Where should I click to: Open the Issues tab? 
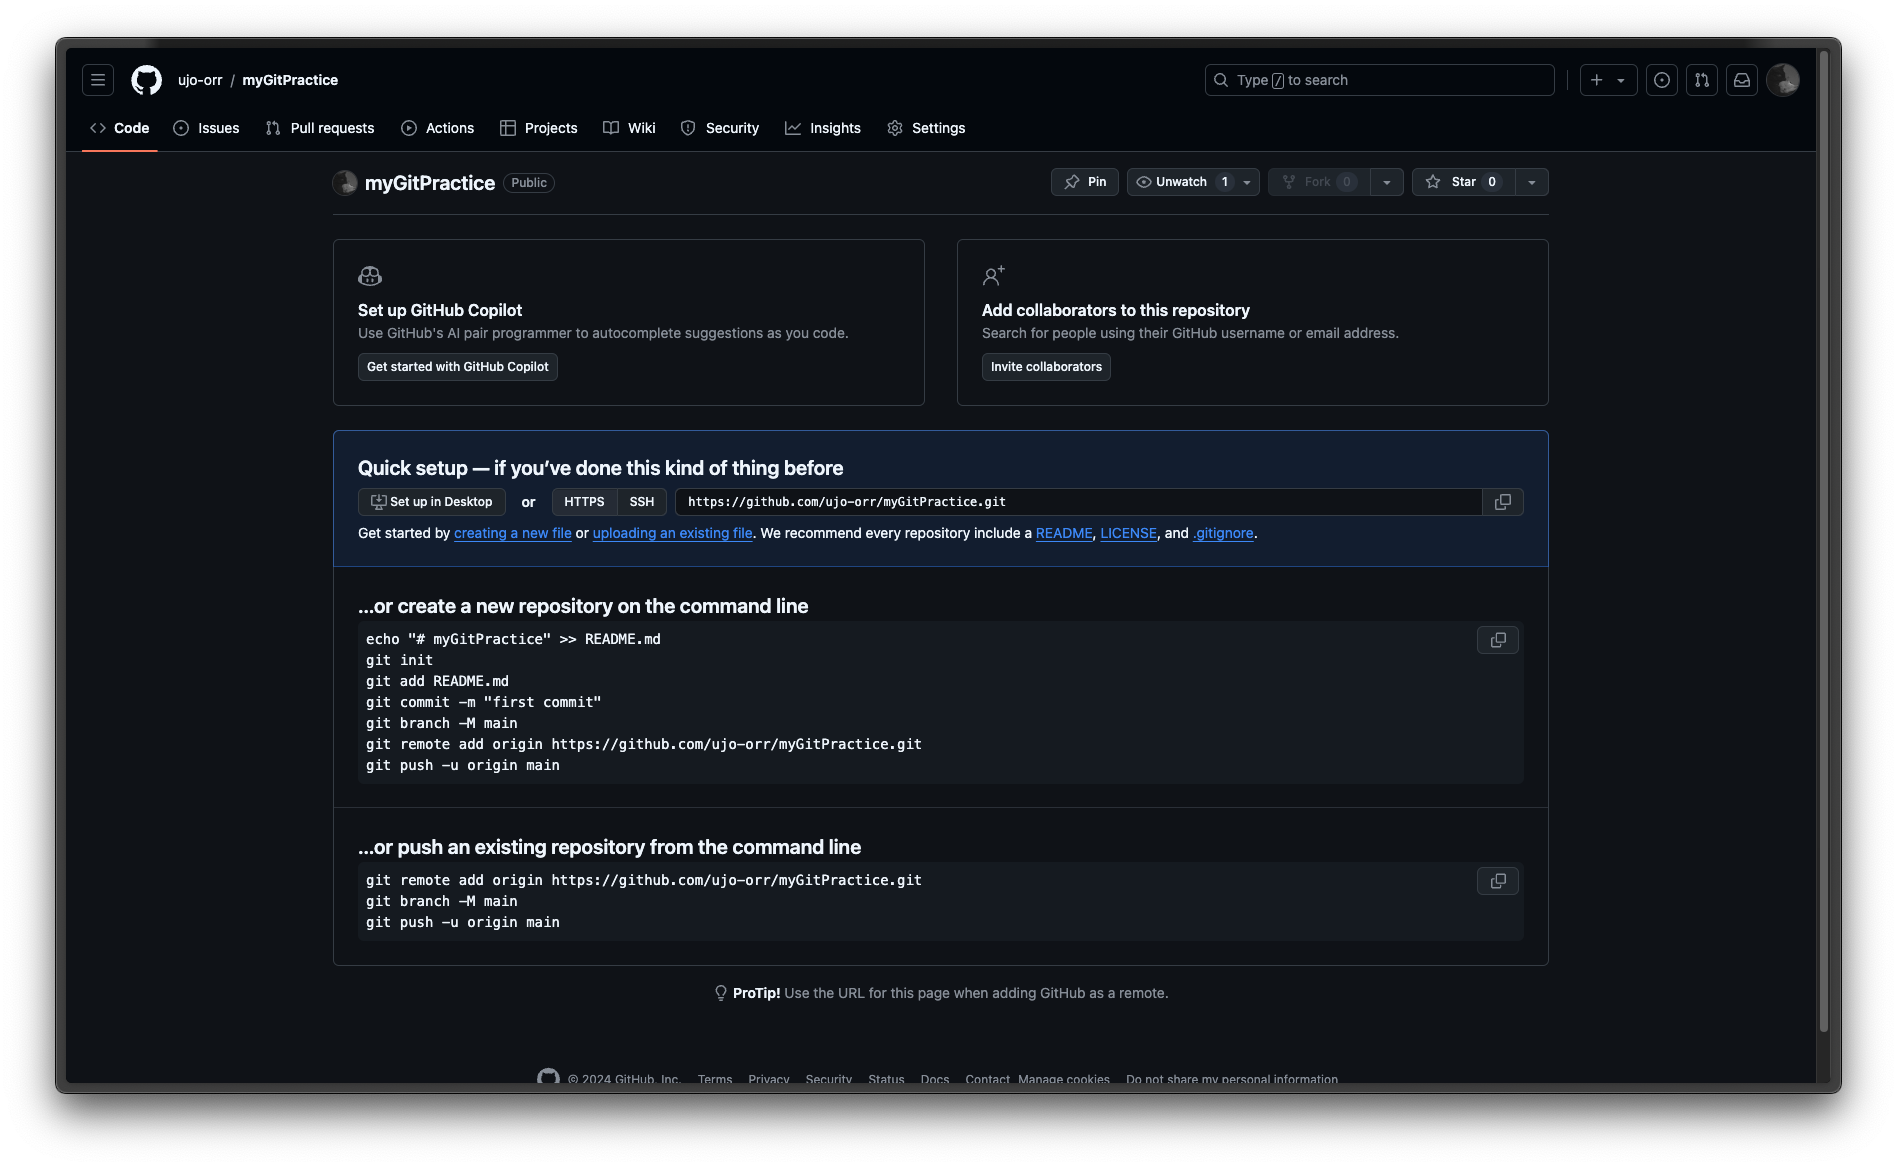[206, 128]
